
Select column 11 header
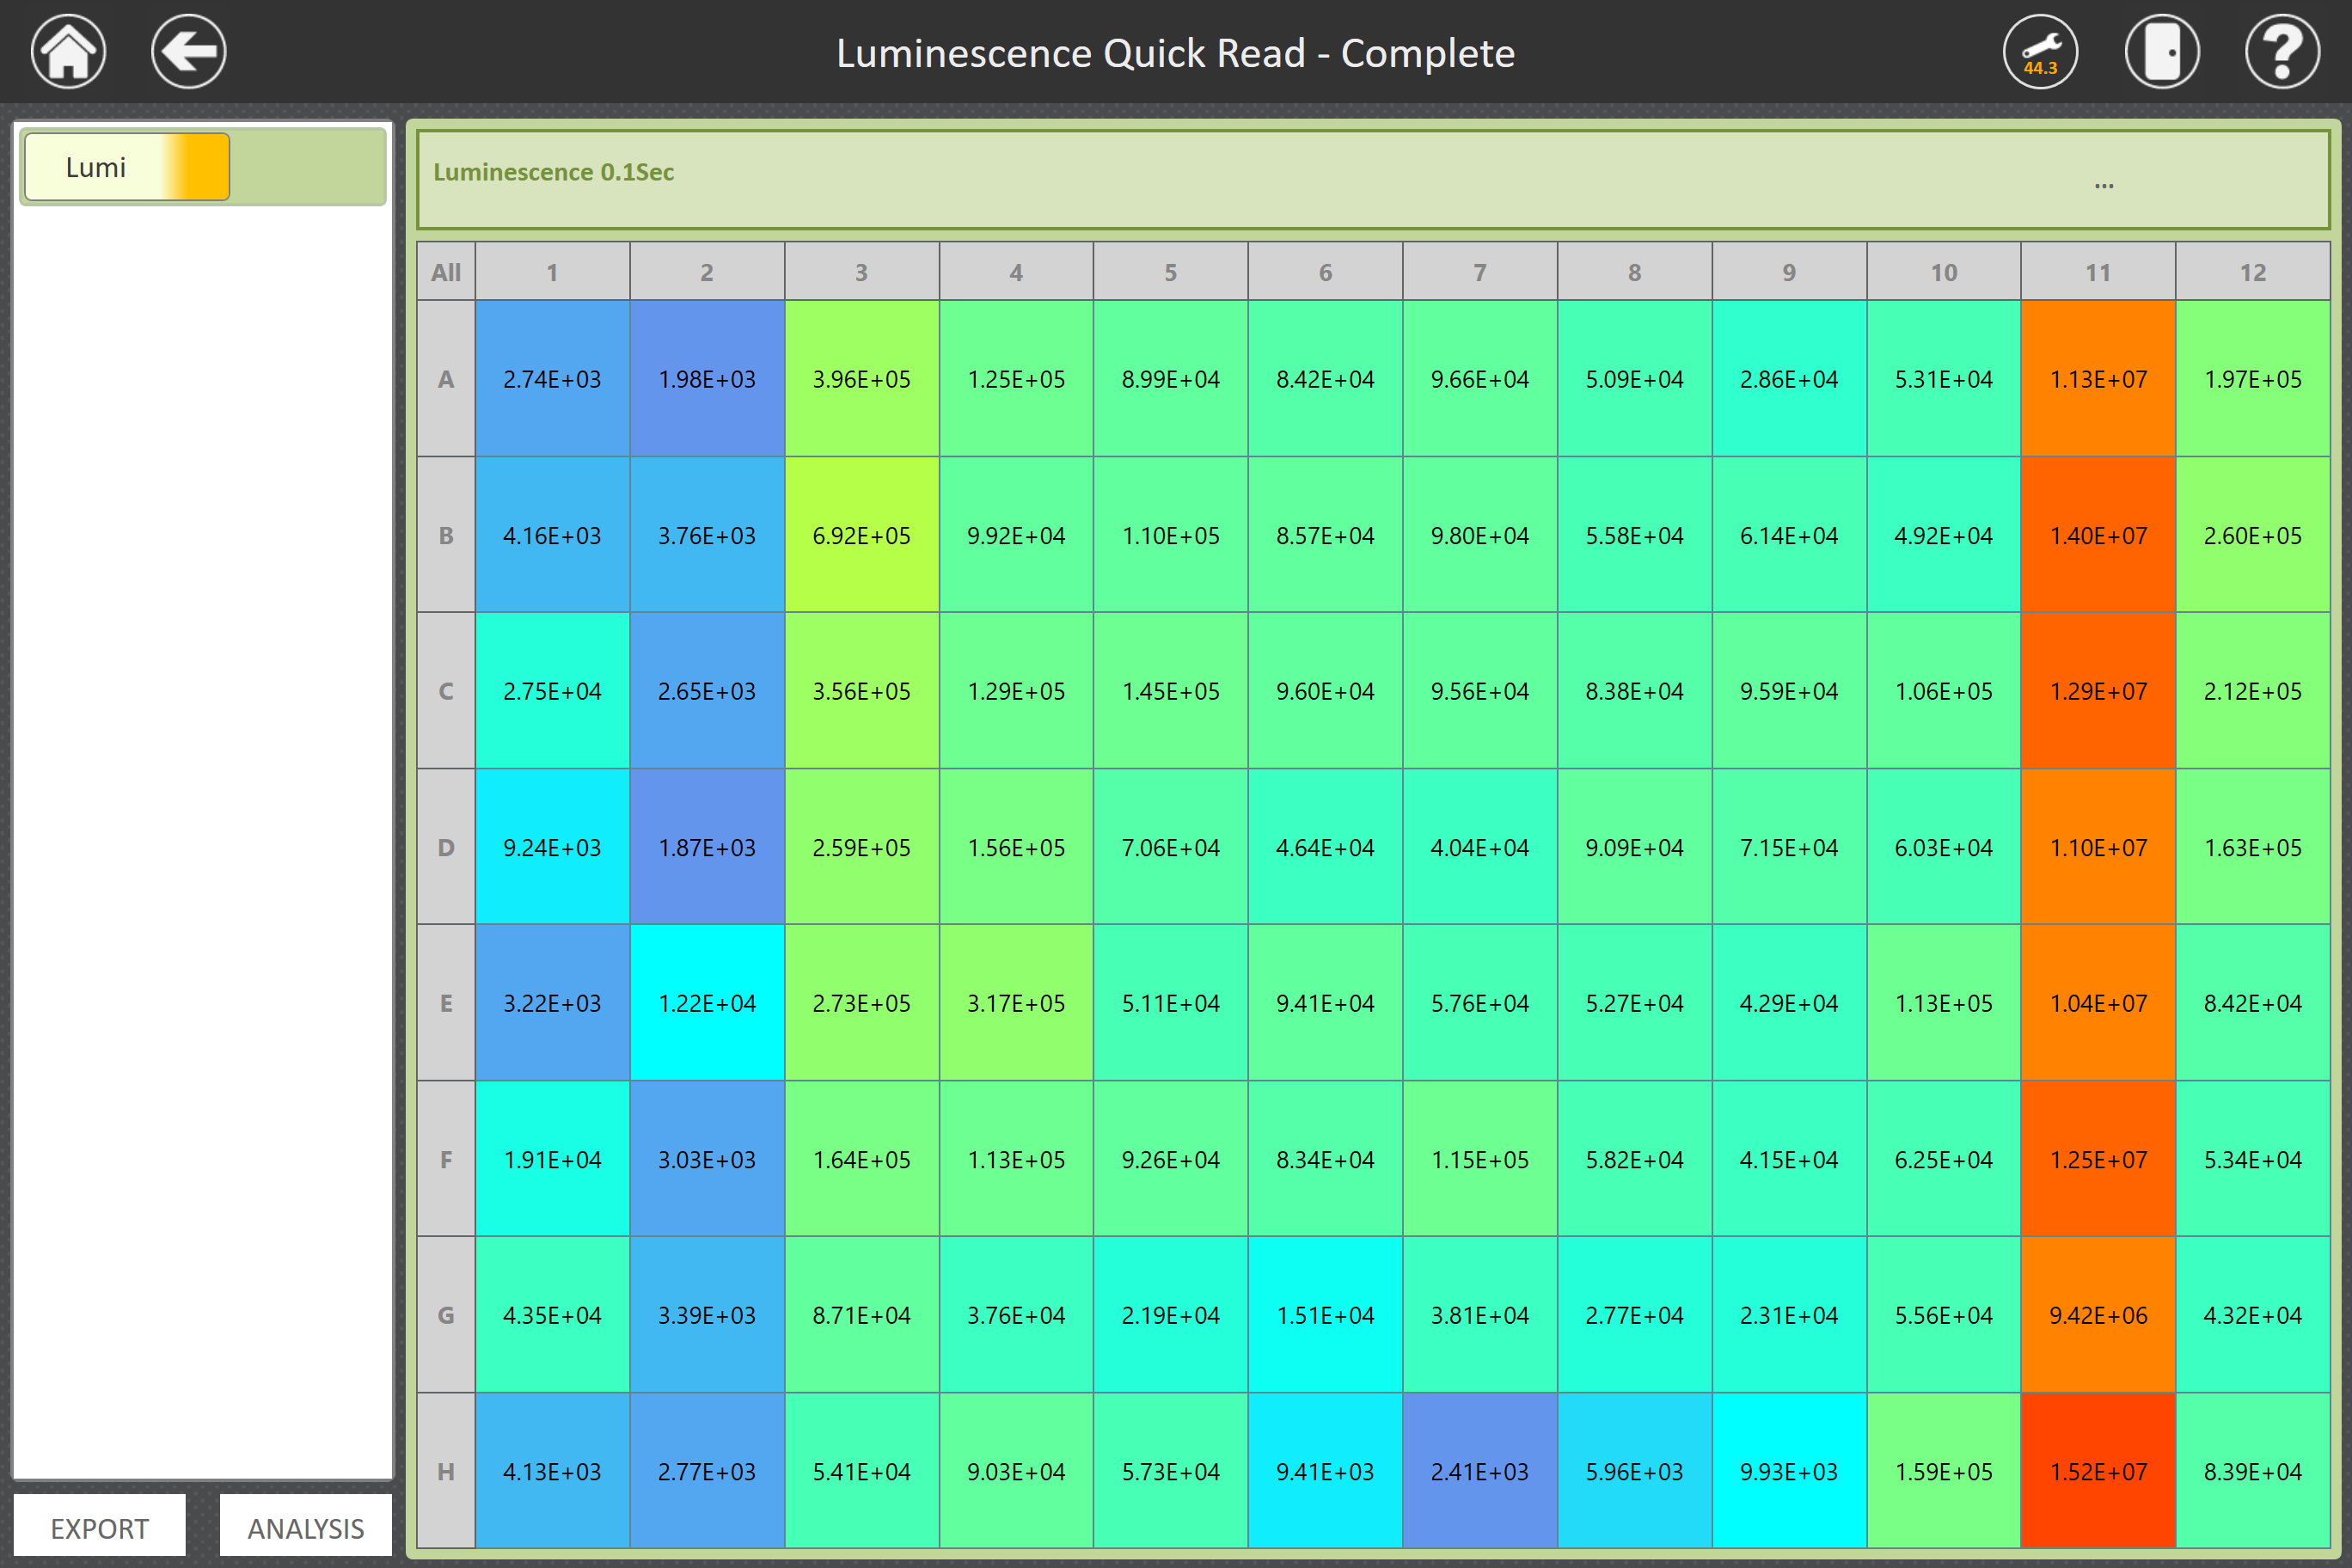tap(2098, 272)
